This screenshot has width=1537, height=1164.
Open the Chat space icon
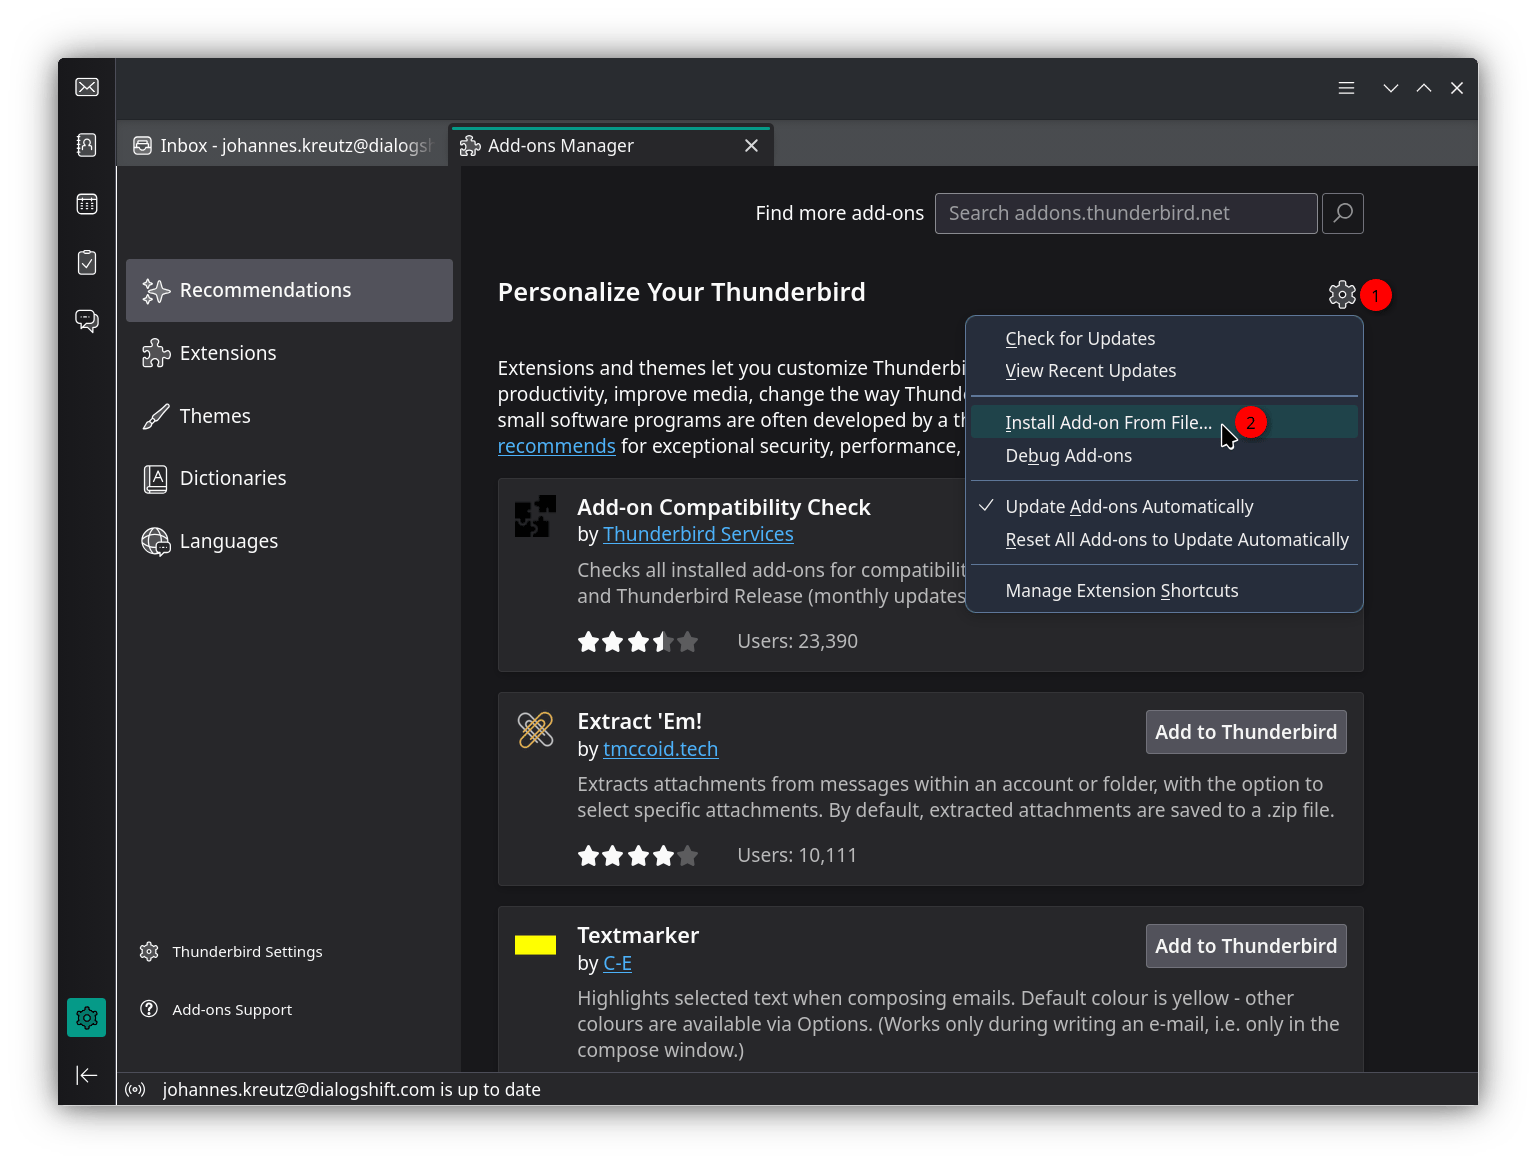[87, 320]
